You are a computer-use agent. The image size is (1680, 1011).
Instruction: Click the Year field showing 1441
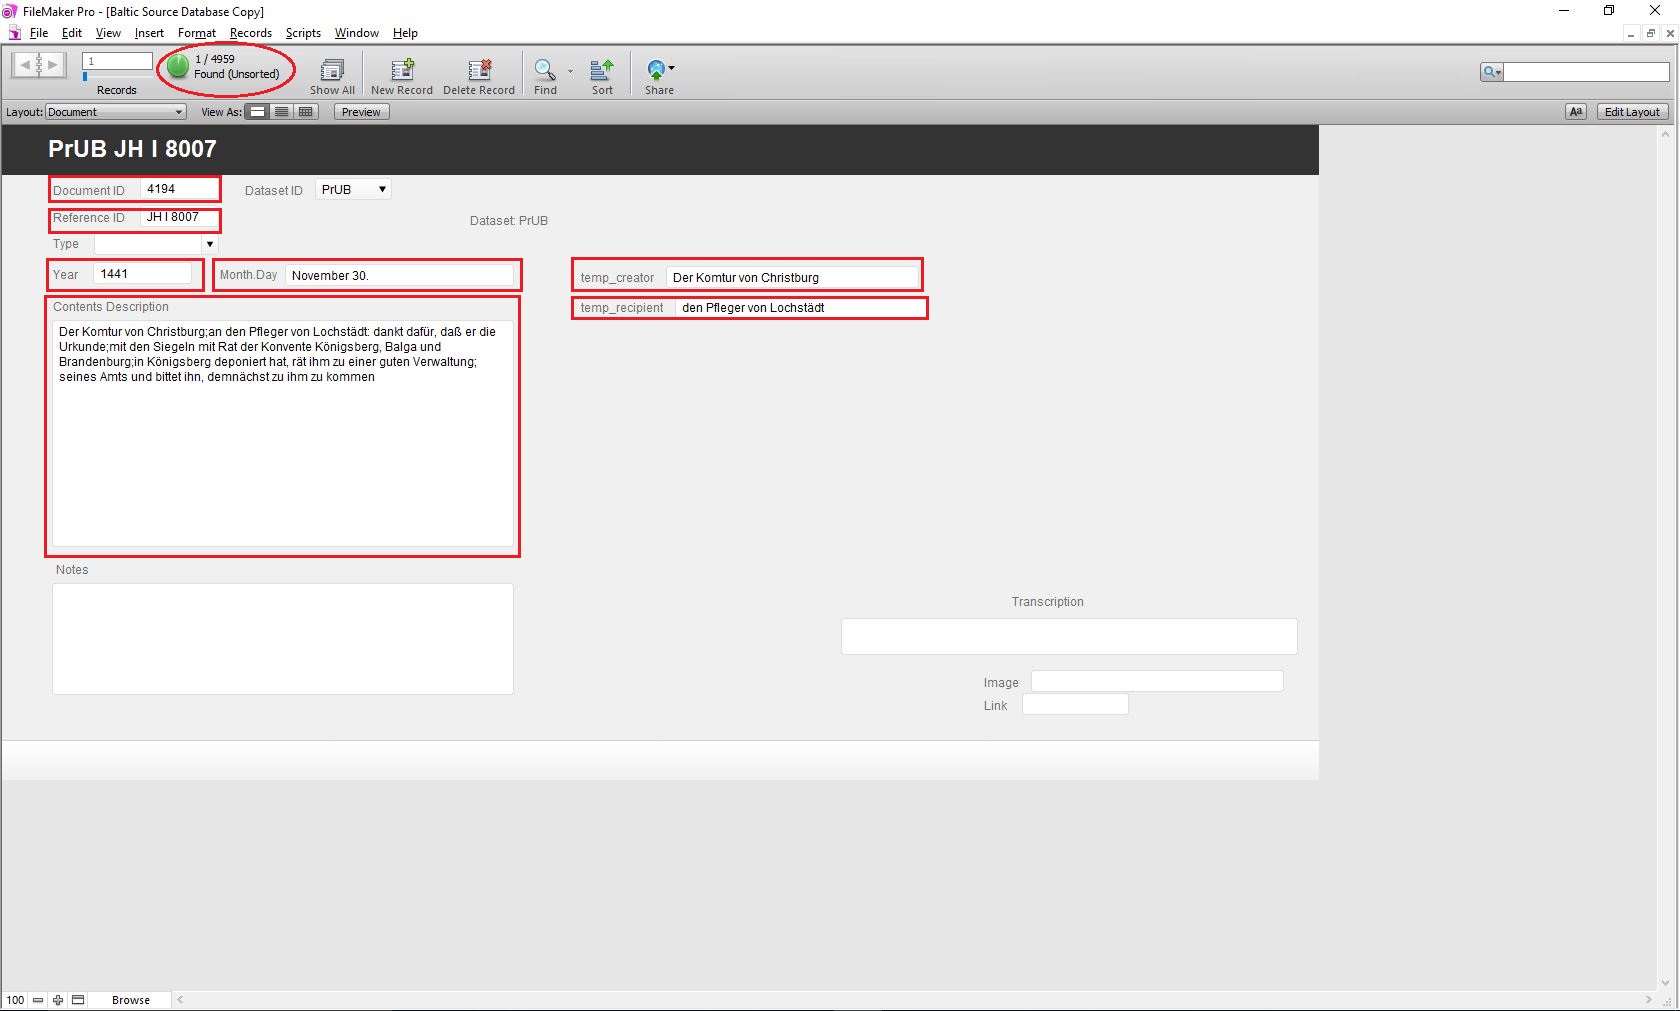coord(142,274)
